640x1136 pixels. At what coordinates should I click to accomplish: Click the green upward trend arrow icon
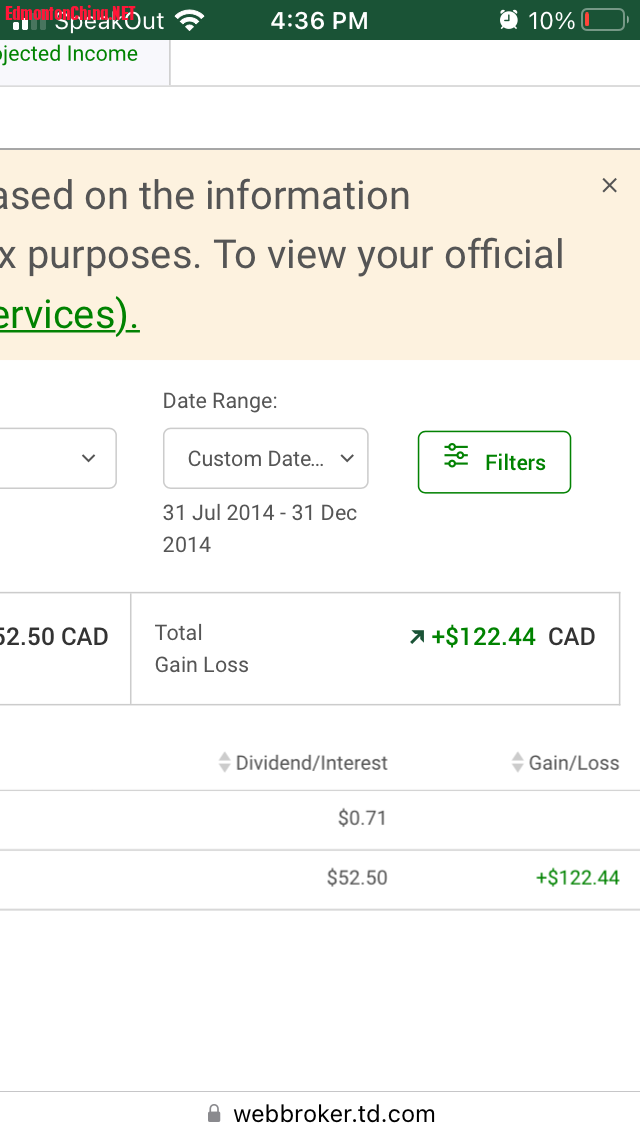(x=417, y=637)
